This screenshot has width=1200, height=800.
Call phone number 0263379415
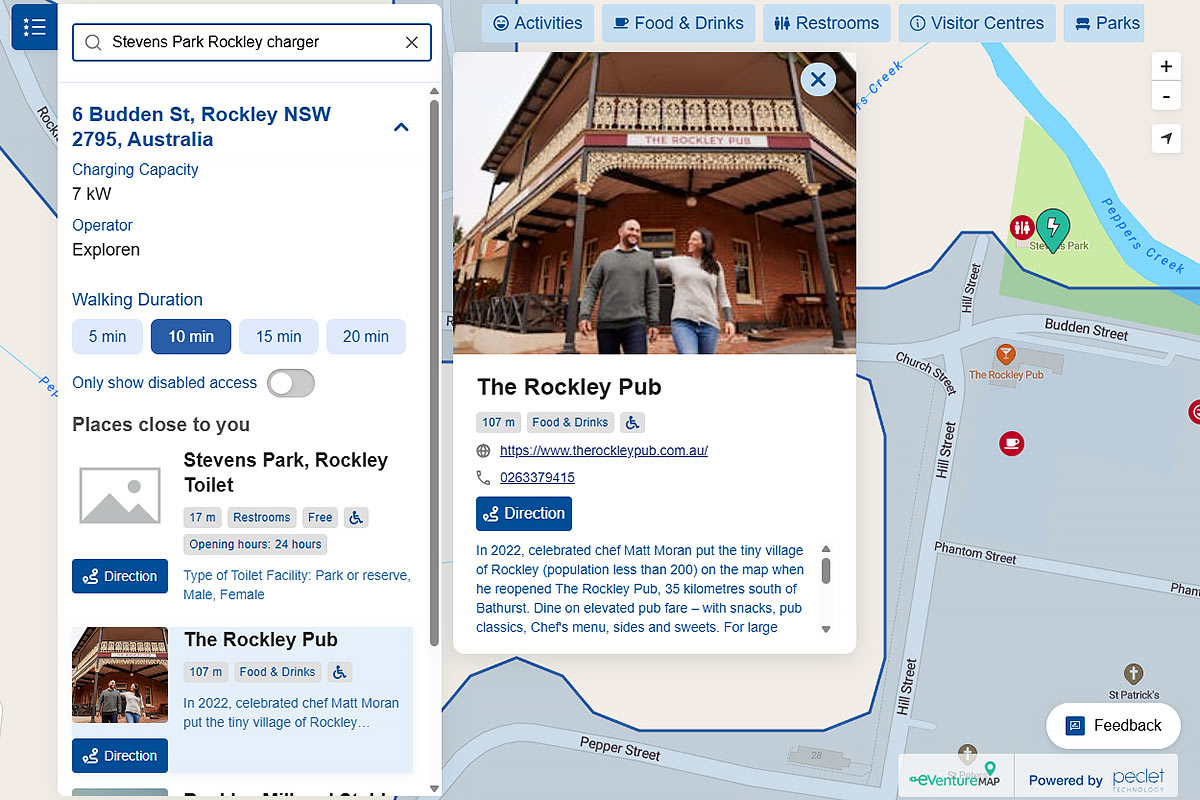pyautogui.click(x=537, y=478)
